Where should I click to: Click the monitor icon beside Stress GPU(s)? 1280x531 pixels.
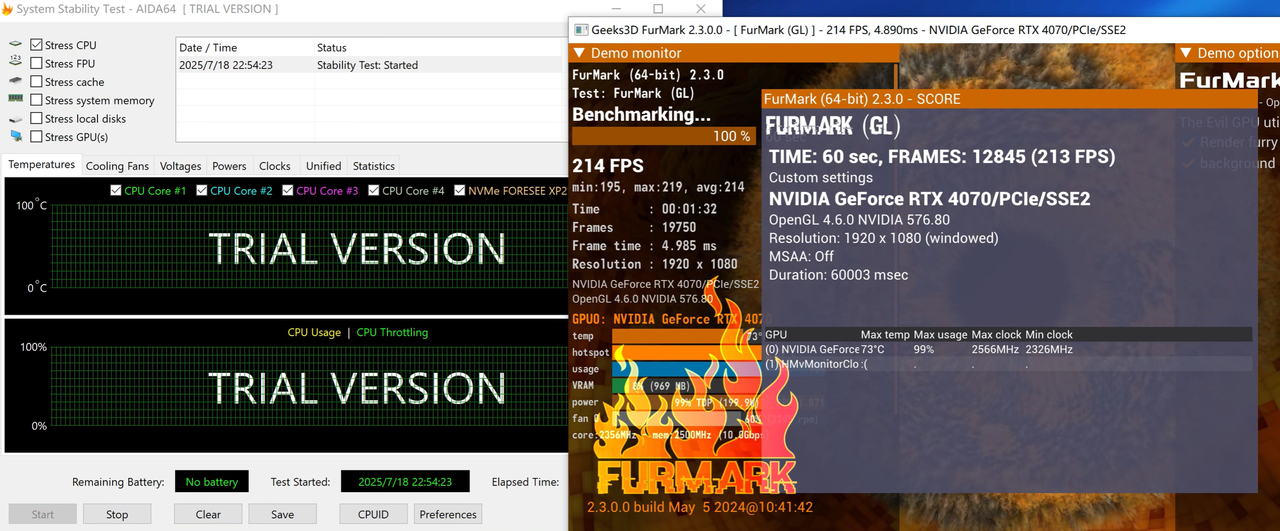point(15,136)
